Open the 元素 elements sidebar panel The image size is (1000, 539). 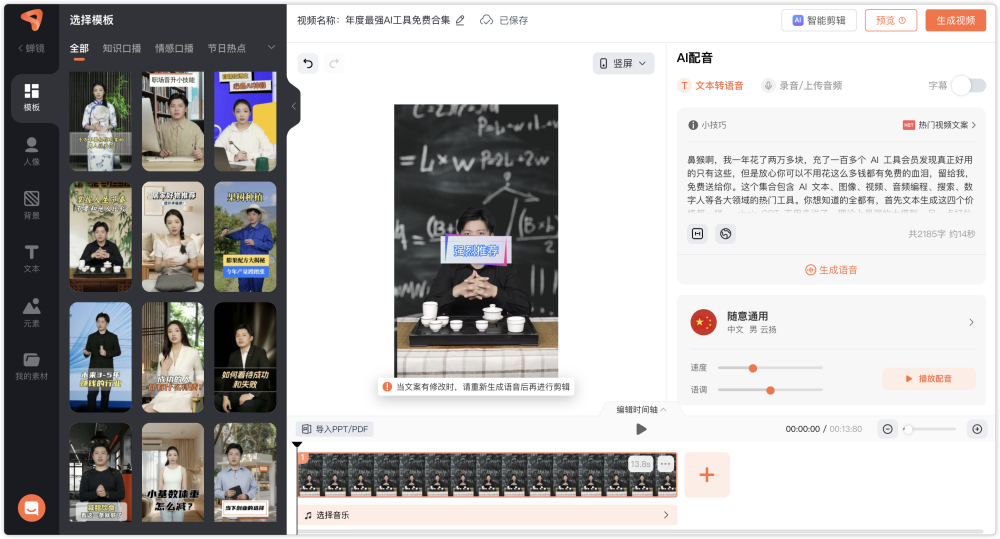coord(31,313)
